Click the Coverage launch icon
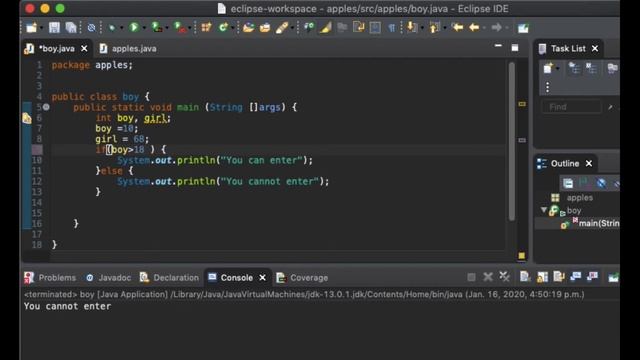This screenshot has width=640, height=360. [156, 28]
